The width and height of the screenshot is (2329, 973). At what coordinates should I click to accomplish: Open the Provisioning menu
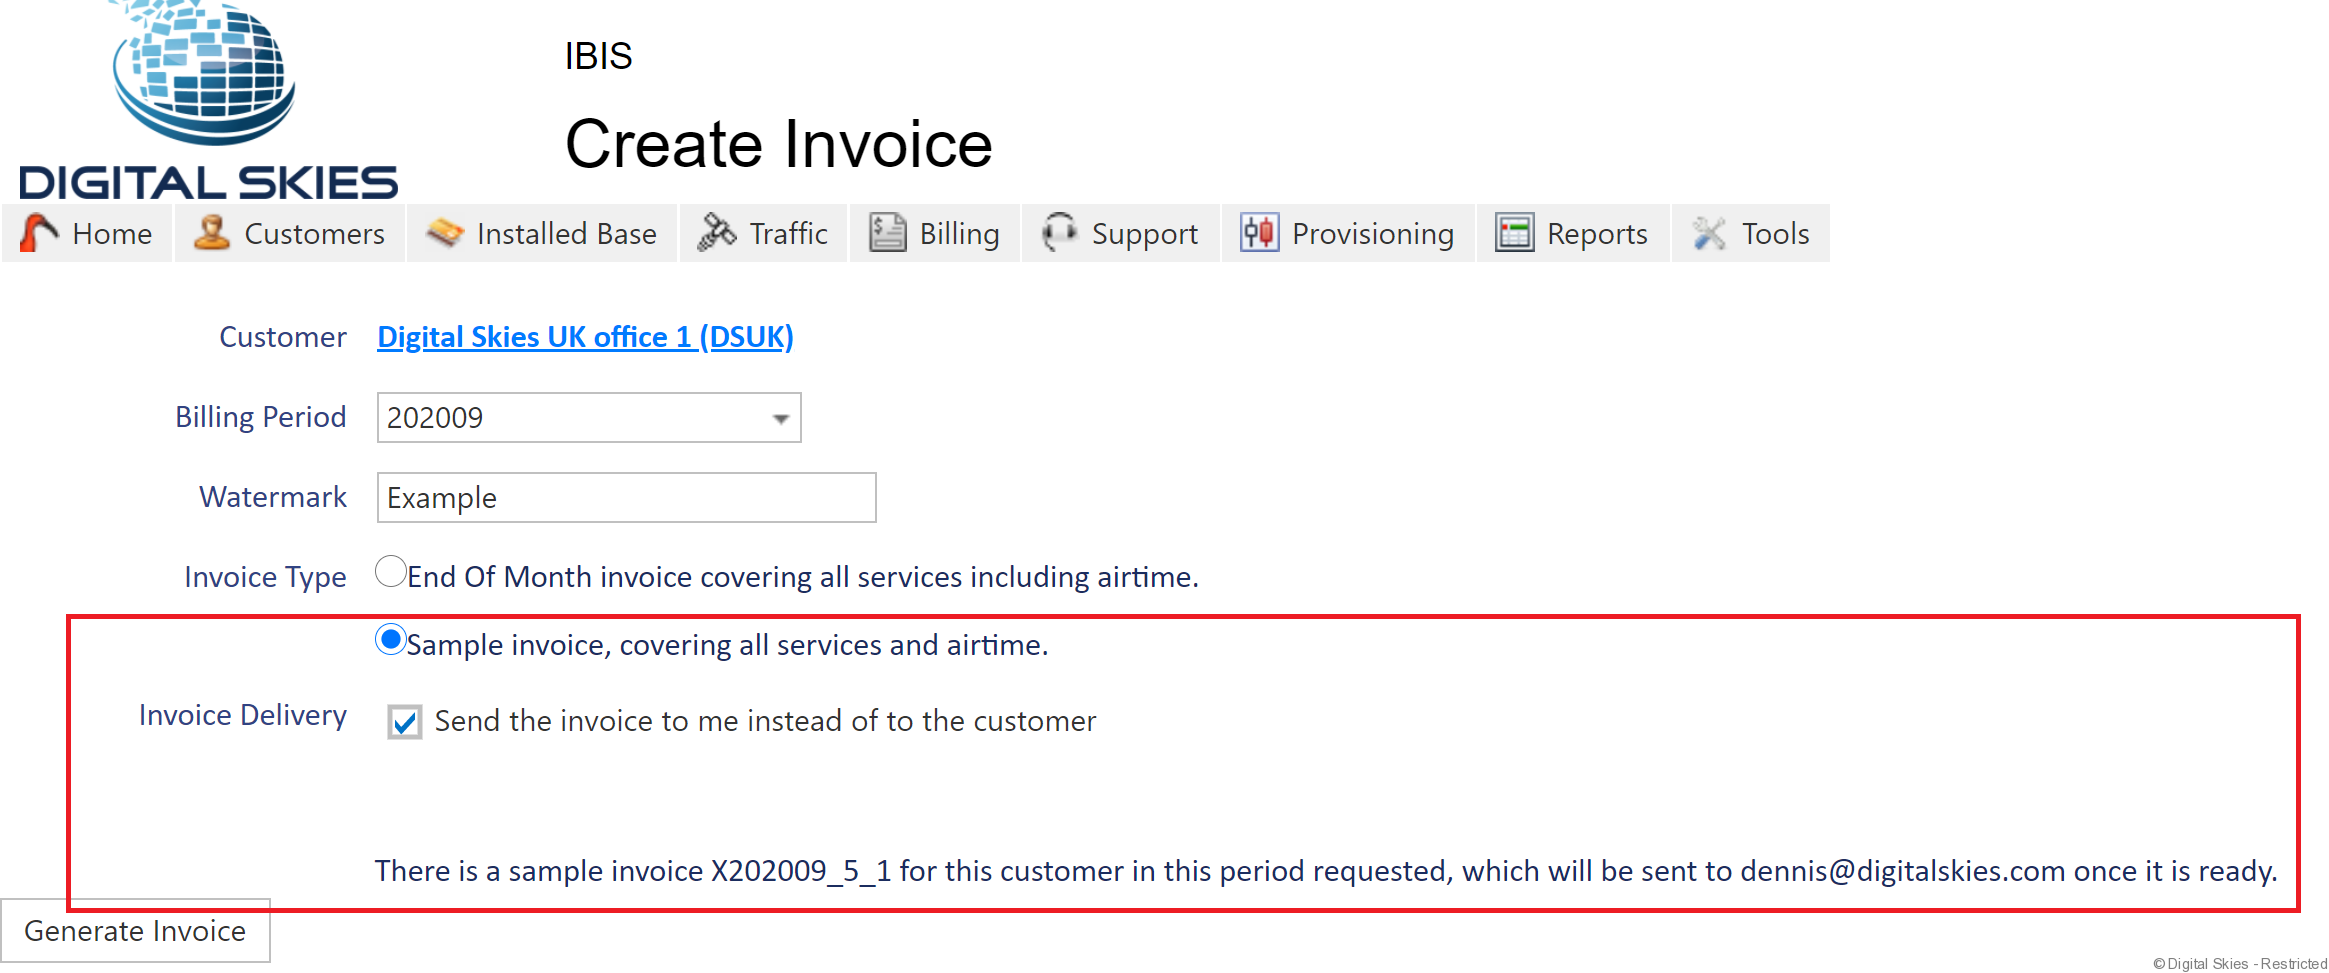1372,234
